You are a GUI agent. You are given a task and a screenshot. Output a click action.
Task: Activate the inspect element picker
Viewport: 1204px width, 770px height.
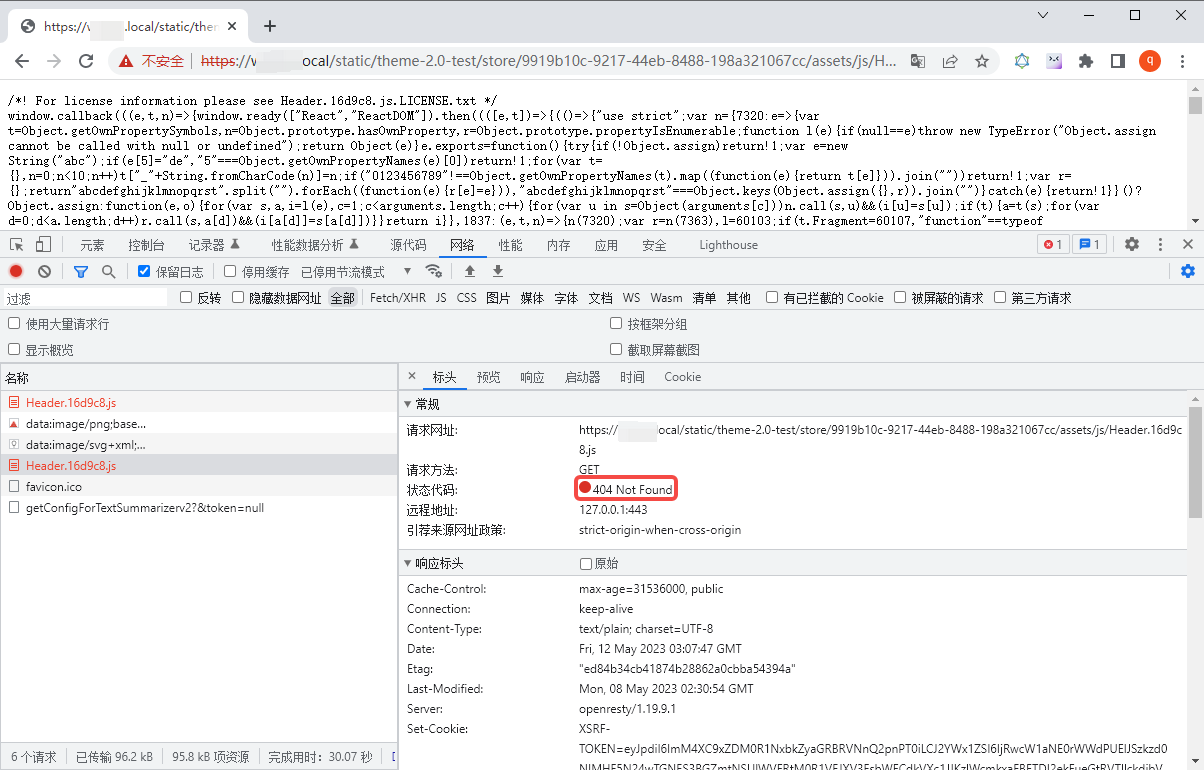pos(16,244)
